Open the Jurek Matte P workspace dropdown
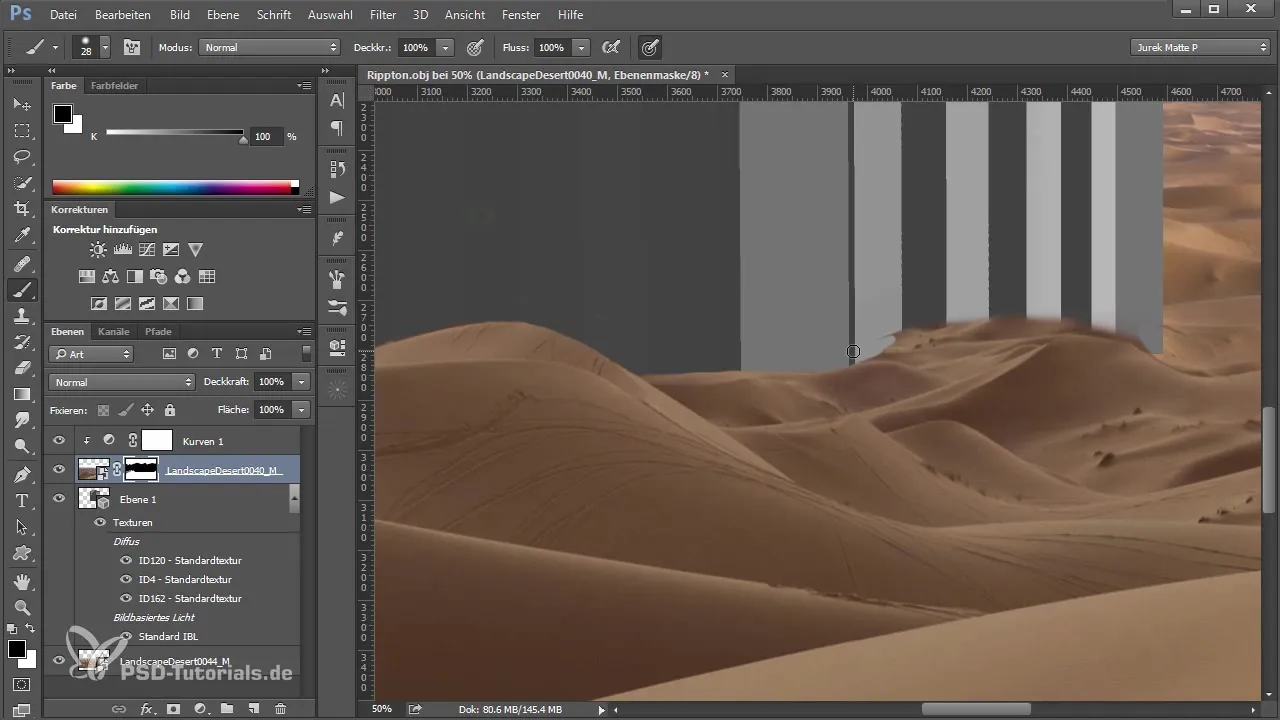The width and height of the screenshot is (1280, 720). click(1200, 47)
